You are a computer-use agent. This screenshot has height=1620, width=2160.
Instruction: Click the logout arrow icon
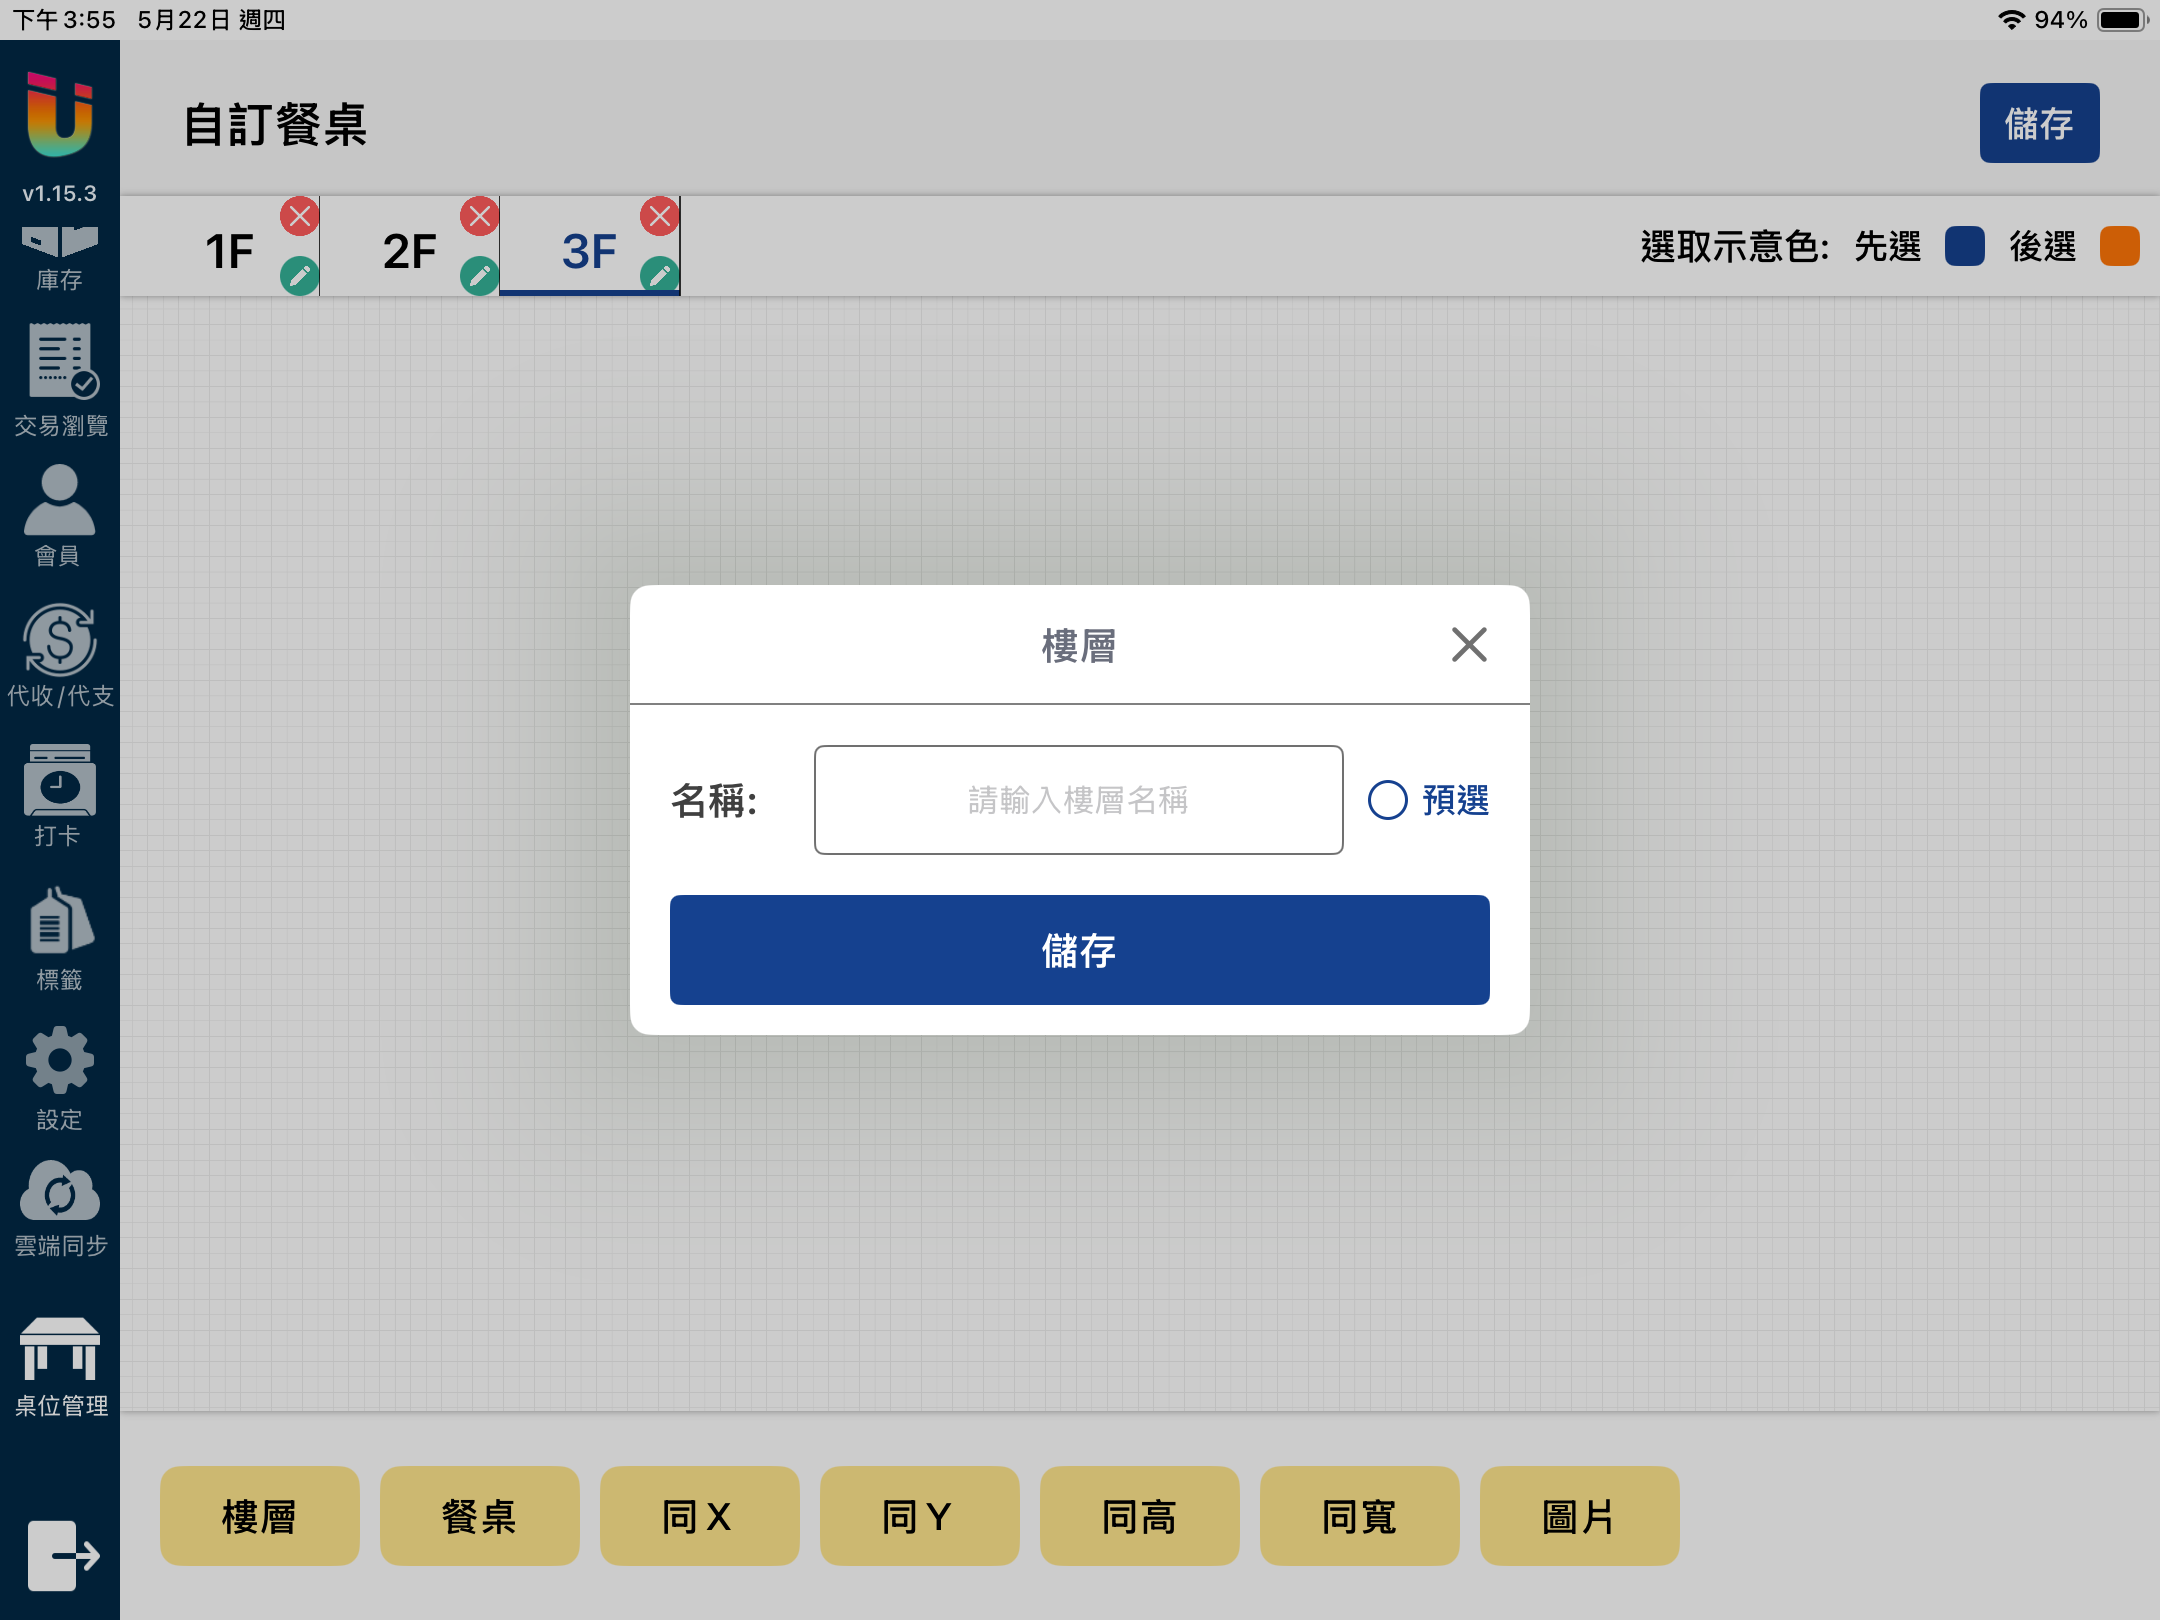point(62,1555)
